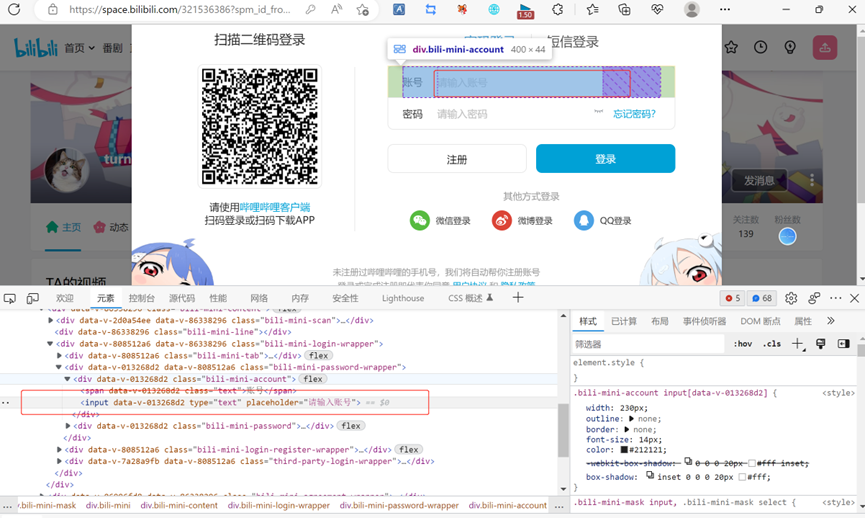Collapse the bili-mini-account div node
The image size is (865, 518).
tap(67, 379)
